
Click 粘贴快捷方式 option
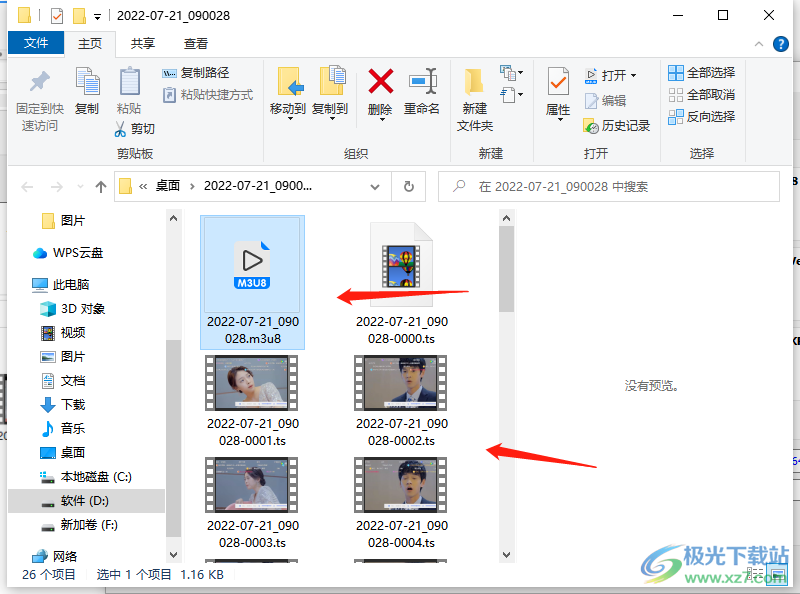click(208, 95)
